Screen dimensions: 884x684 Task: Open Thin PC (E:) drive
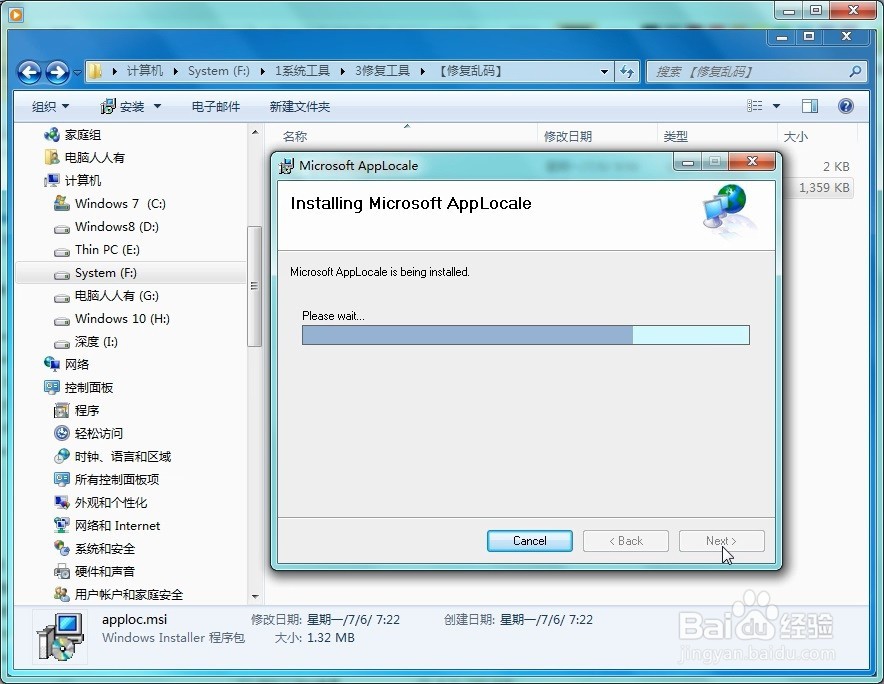tap(97, 250)
